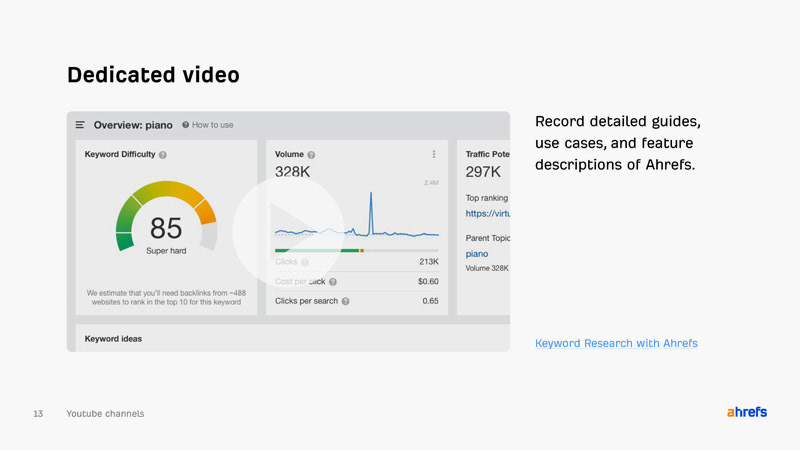Viewport: 800px width, 450px height.
Task: Click the Keyword ideas heading
Action: tap(113, 339)
